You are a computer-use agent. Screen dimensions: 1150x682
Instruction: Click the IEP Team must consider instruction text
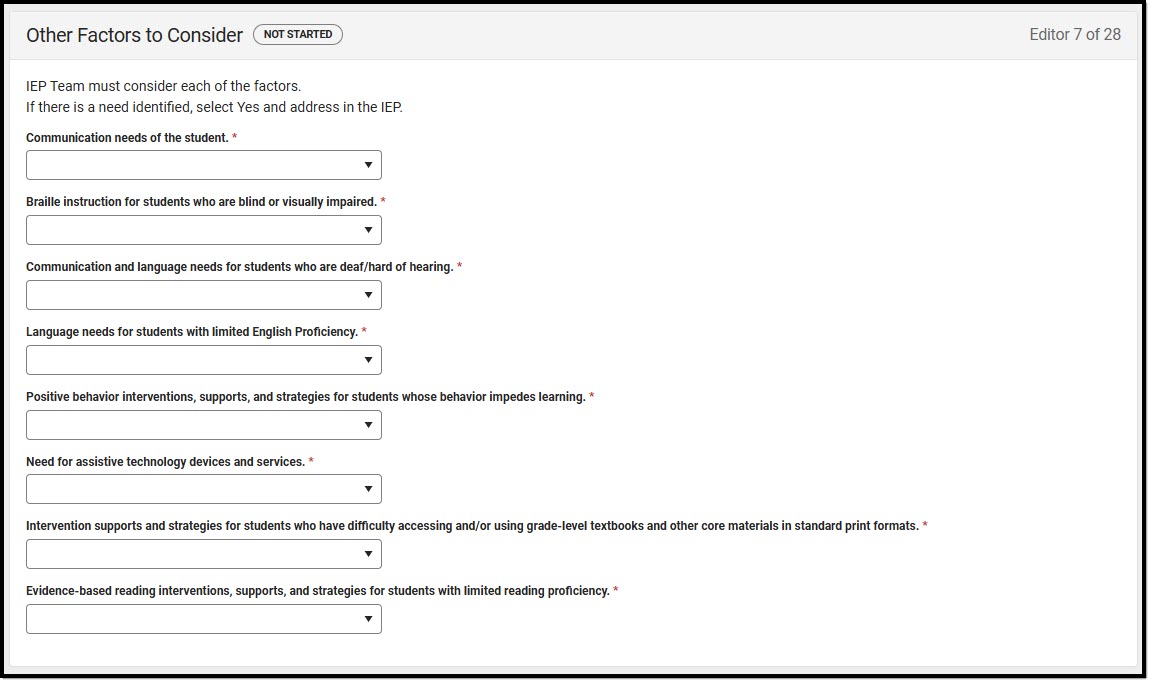click(164, 86)
